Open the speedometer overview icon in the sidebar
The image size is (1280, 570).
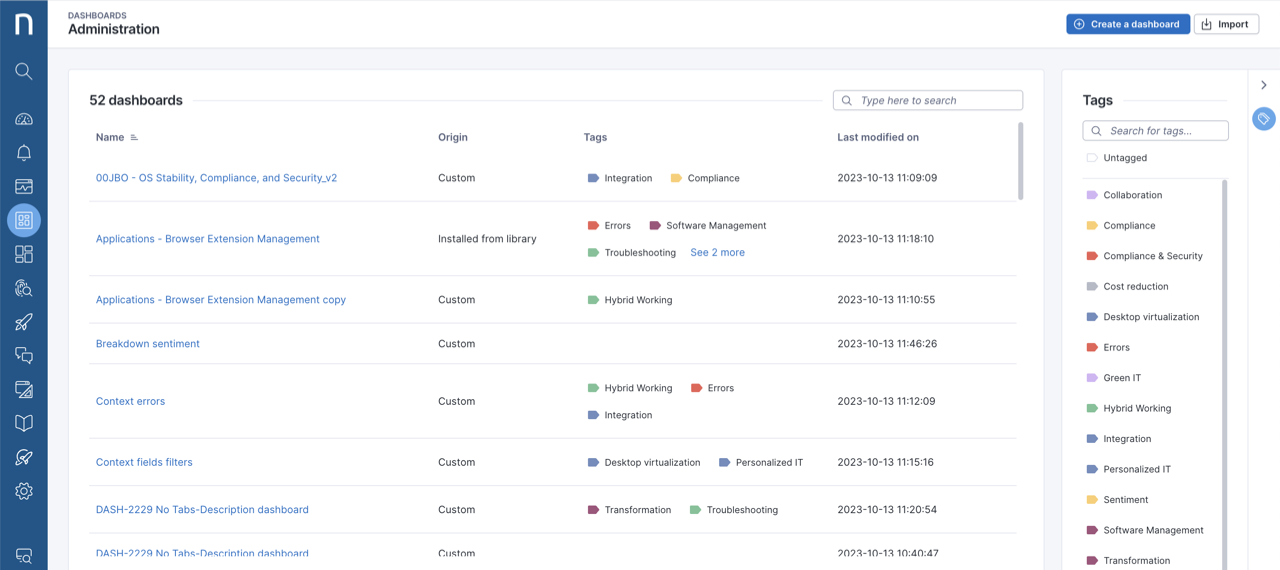pos(24,119)
